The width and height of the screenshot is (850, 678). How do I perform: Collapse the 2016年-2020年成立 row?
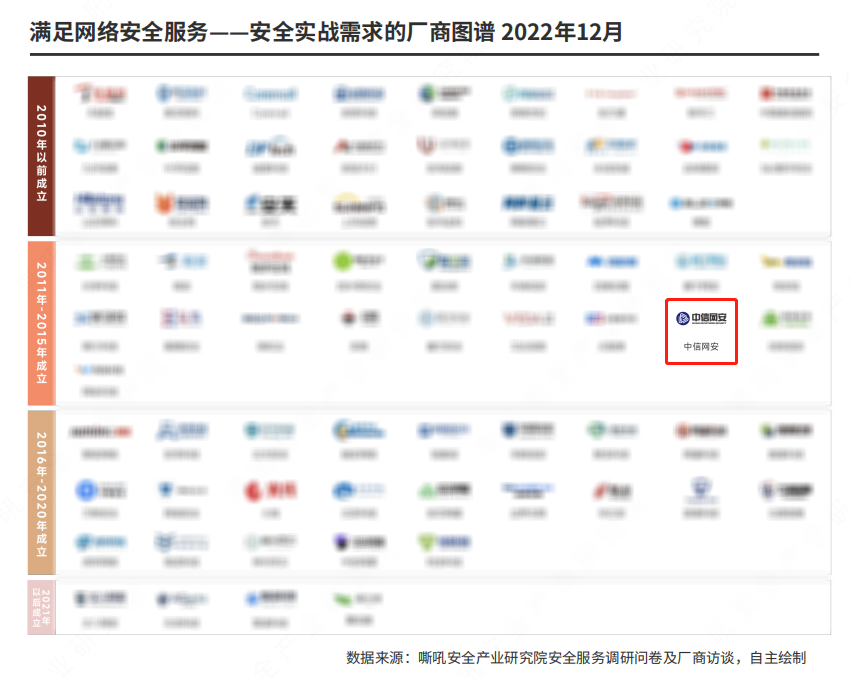tap(41, 490)
